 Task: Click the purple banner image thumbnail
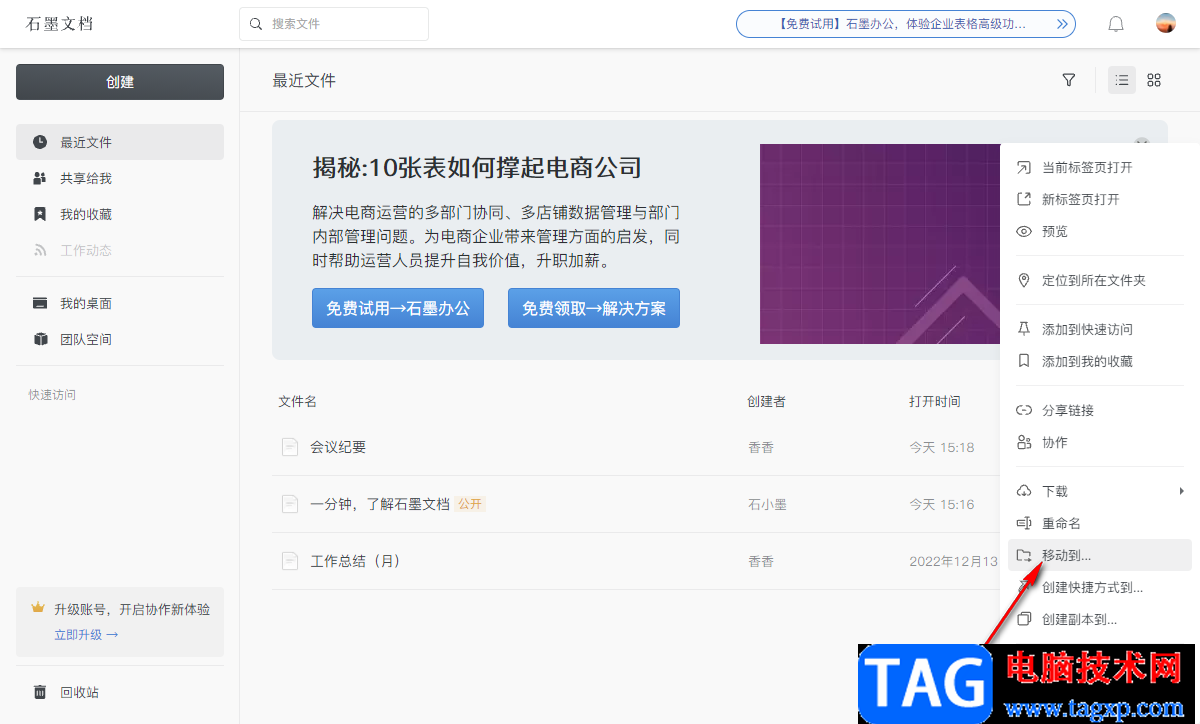pos(880,244)
